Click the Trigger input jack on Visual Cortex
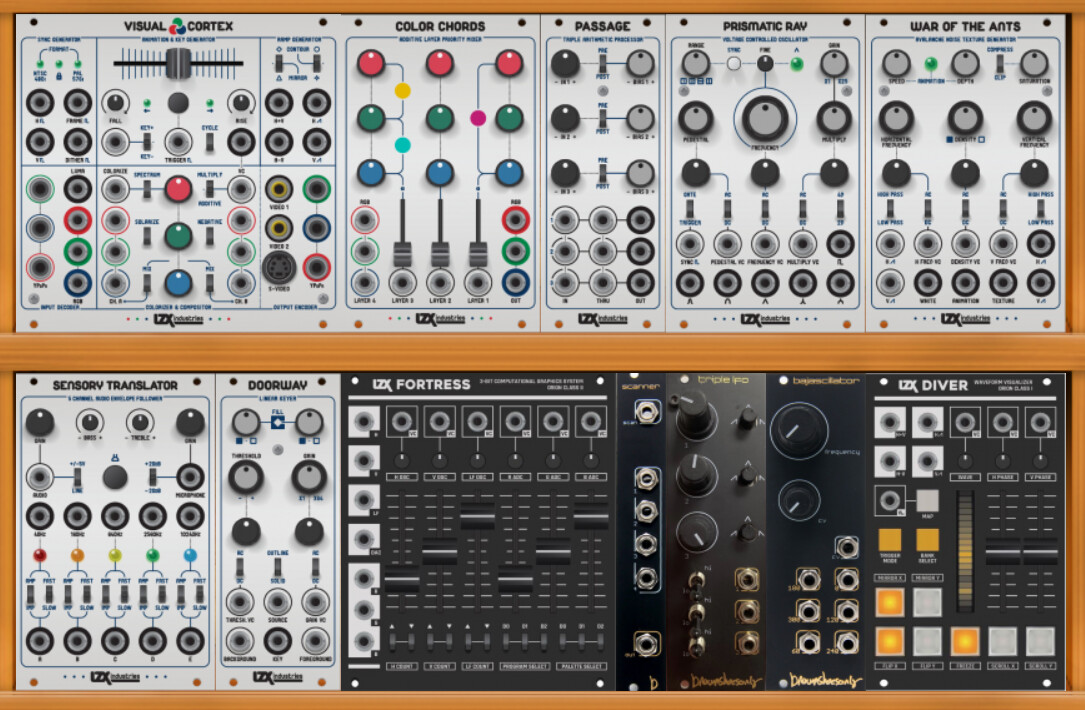 pyautogui.click(x=178, y=142)
